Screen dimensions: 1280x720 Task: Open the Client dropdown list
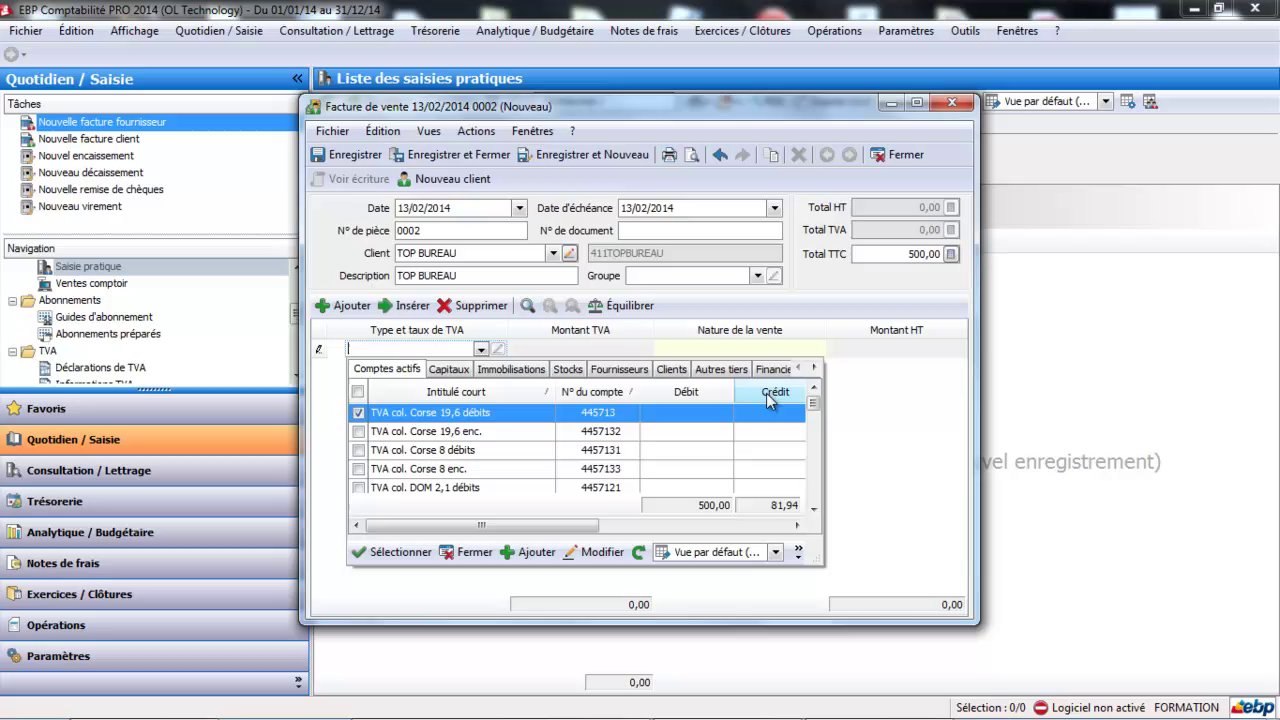click(x=552, y=254)
